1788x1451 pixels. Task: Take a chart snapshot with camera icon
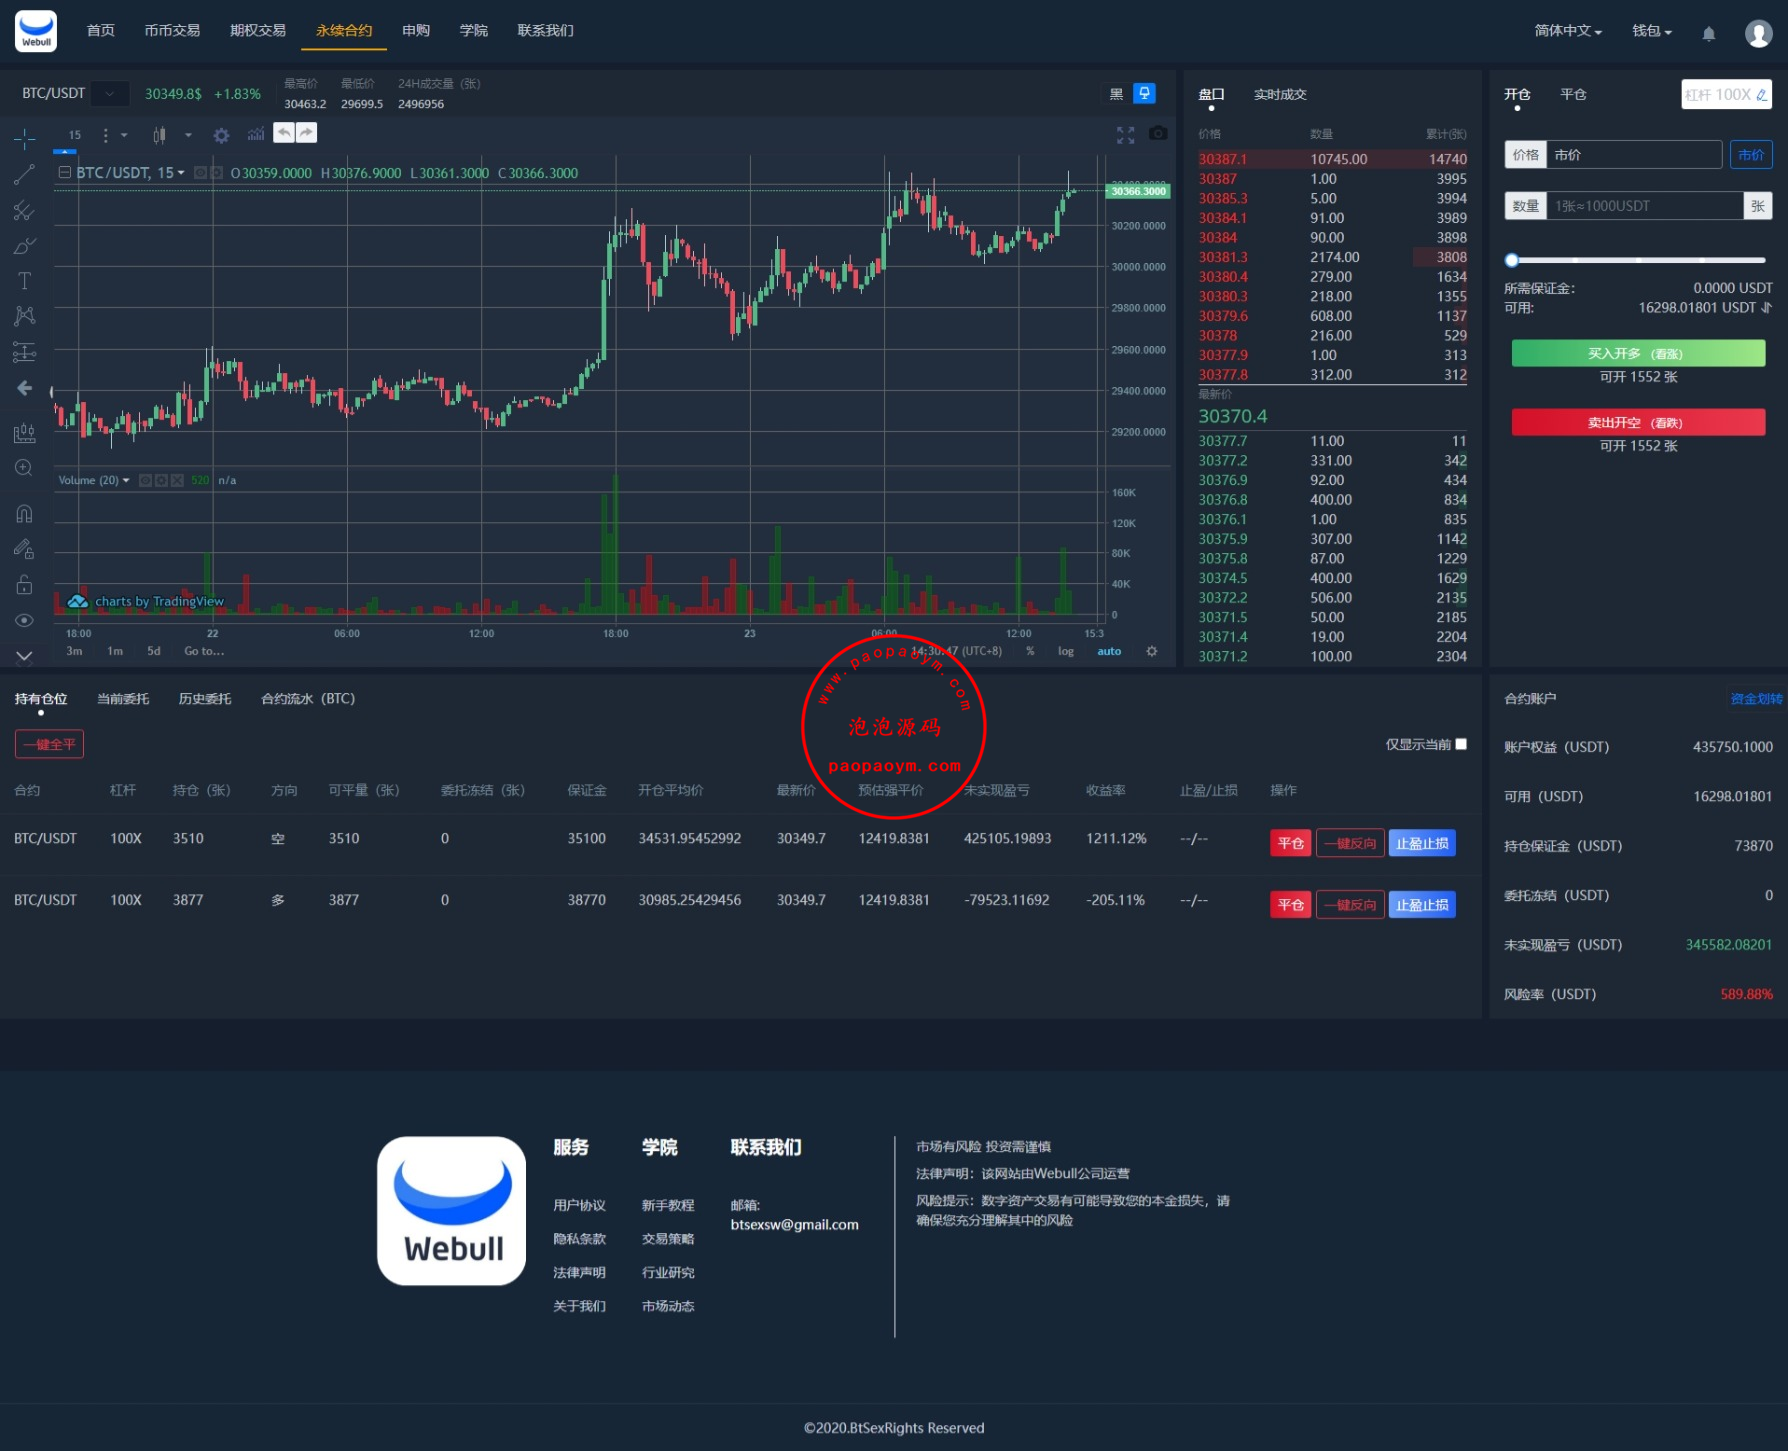pos(1158,133)
